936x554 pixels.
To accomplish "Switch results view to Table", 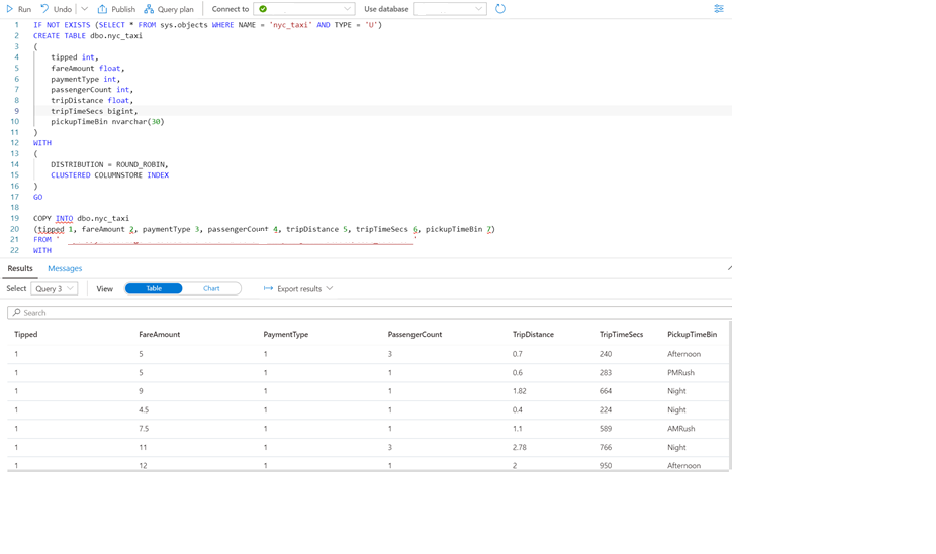I will coord(154,288).
